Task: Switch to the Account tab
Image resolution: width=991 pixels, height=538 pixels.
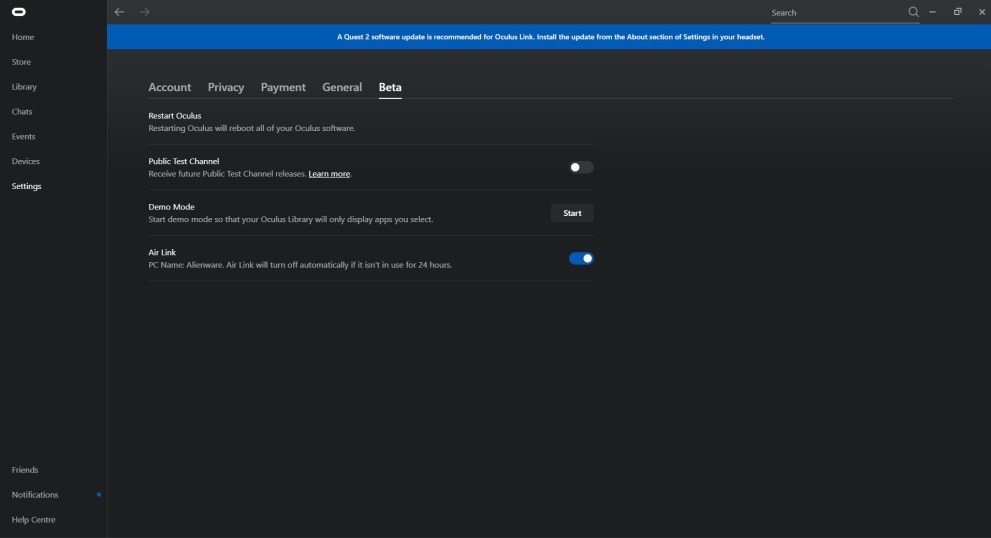Action: [169, 87]
